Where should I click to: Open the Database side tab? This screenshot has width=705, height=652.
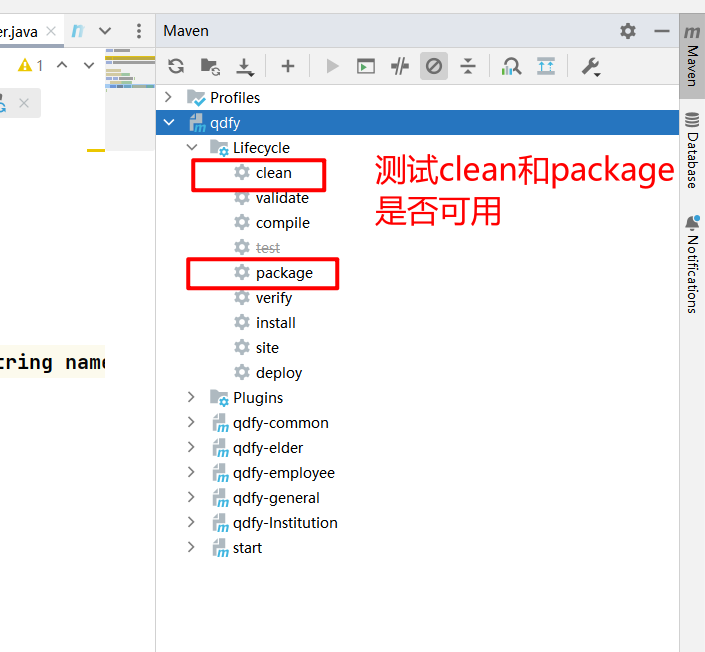click(x=692, y=151)
